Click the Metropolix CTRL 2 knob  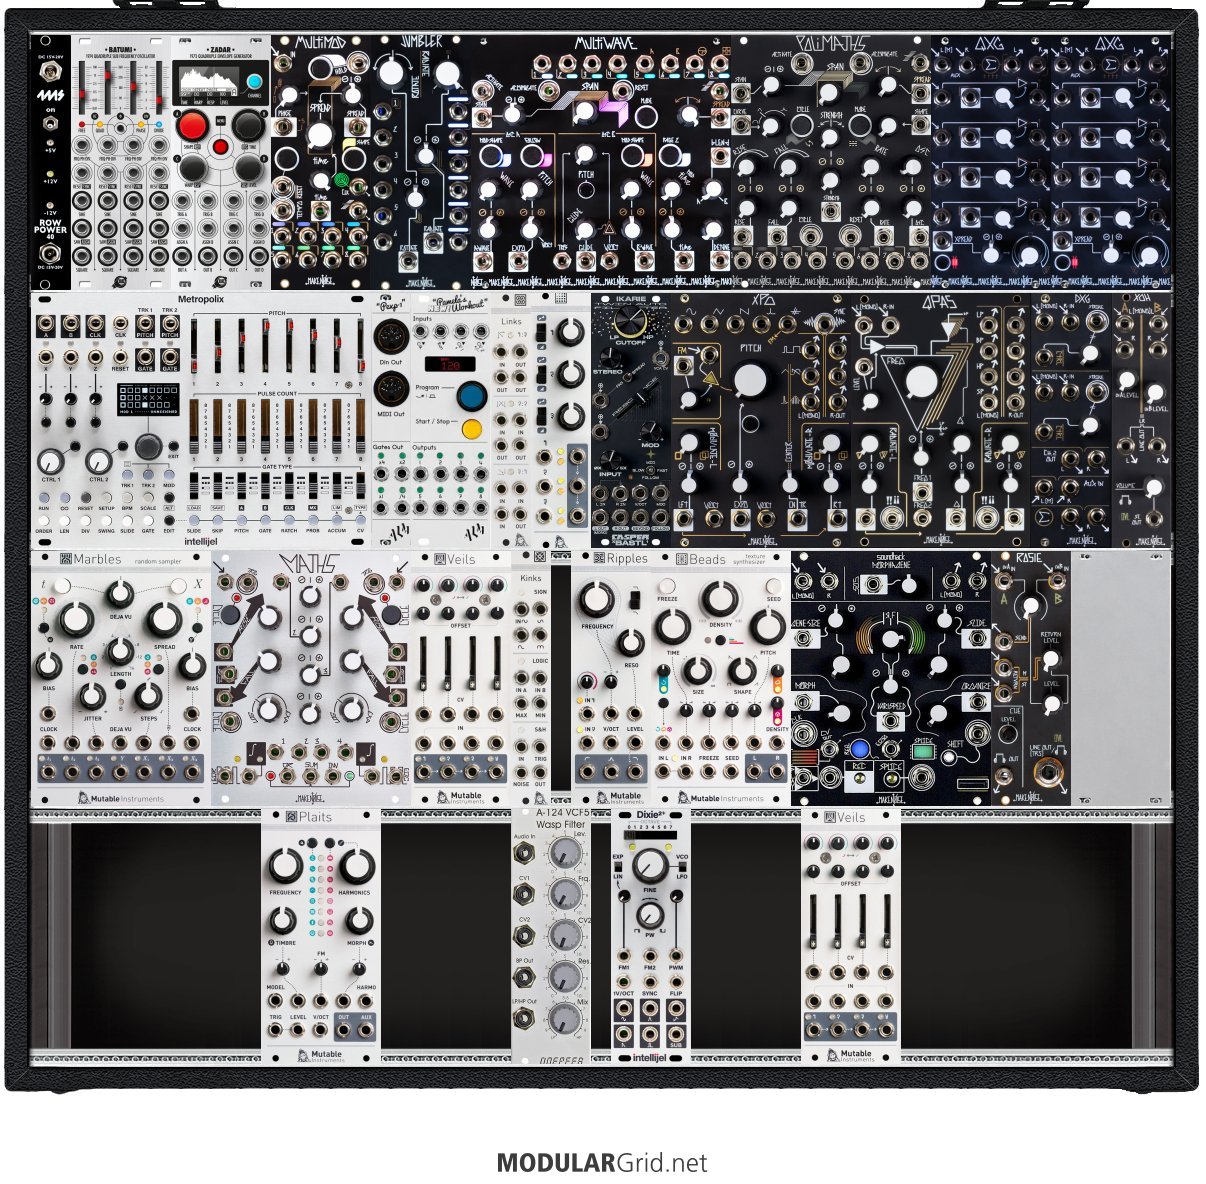tap(98, 461)
